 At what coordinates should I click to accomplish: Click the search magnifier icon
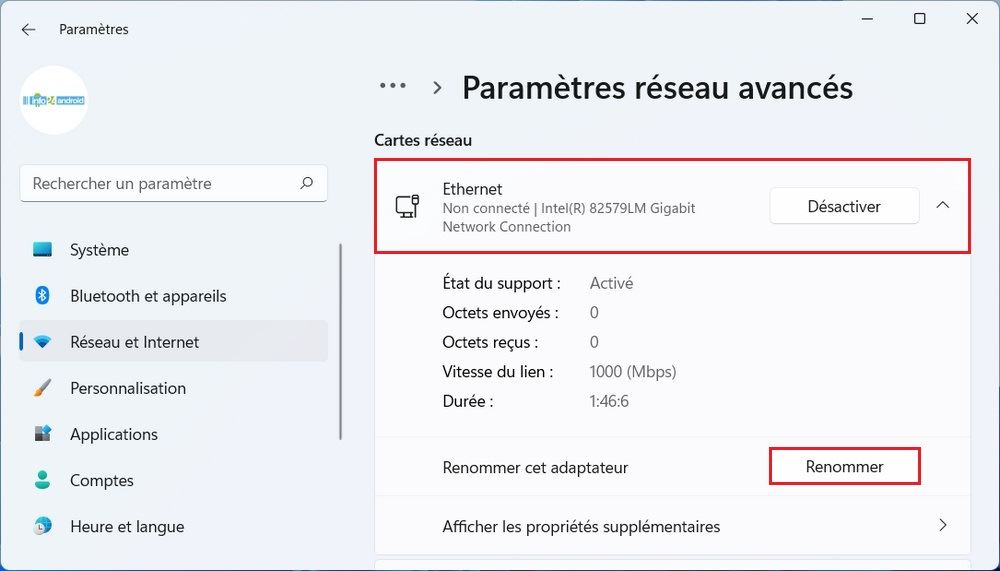pyautogui.click(x=307, y=183)
